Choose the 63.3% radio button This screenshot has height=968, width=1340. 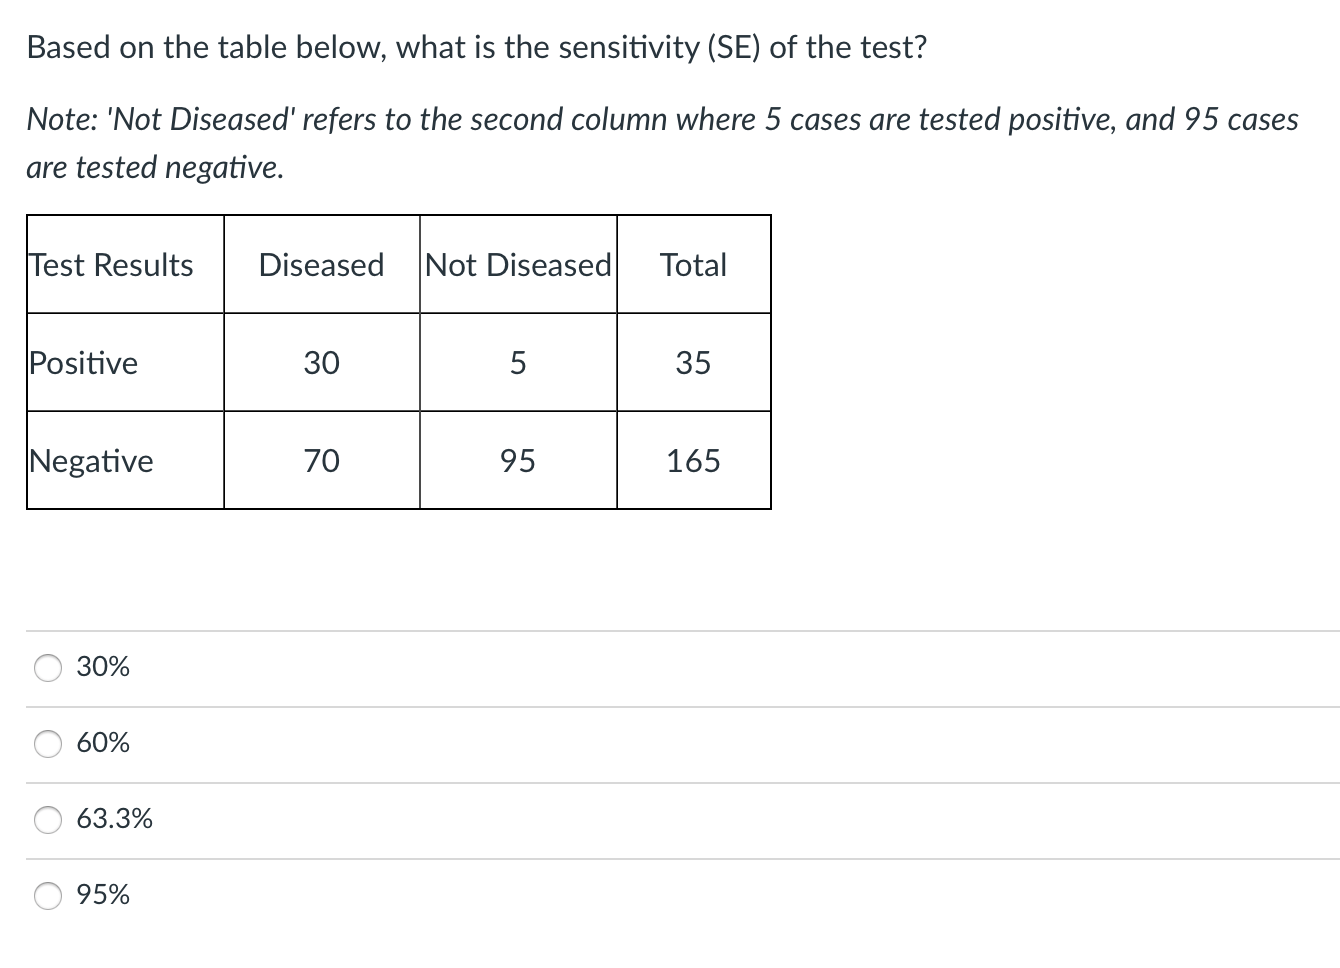click(47, 819)
